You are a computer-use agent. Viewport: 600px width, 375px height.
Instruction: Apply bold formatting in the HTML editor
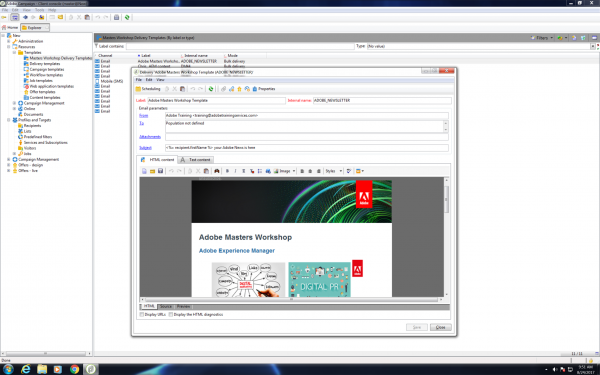pyautogui.click(x=227, y=171)
